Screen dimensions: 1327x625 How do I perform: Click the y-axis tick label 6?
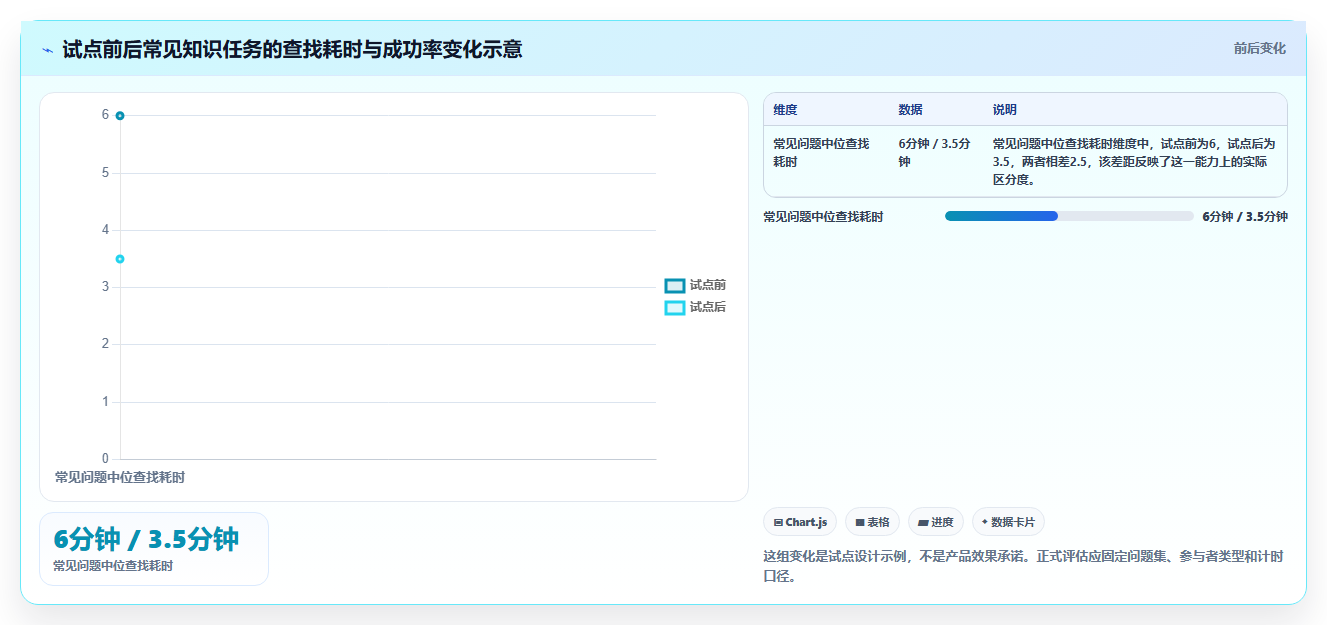pos(105,115)
